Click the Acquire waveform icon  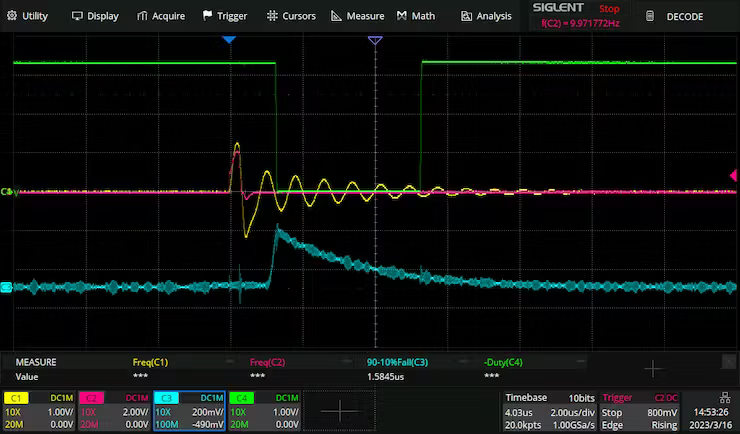pos(142,16)
